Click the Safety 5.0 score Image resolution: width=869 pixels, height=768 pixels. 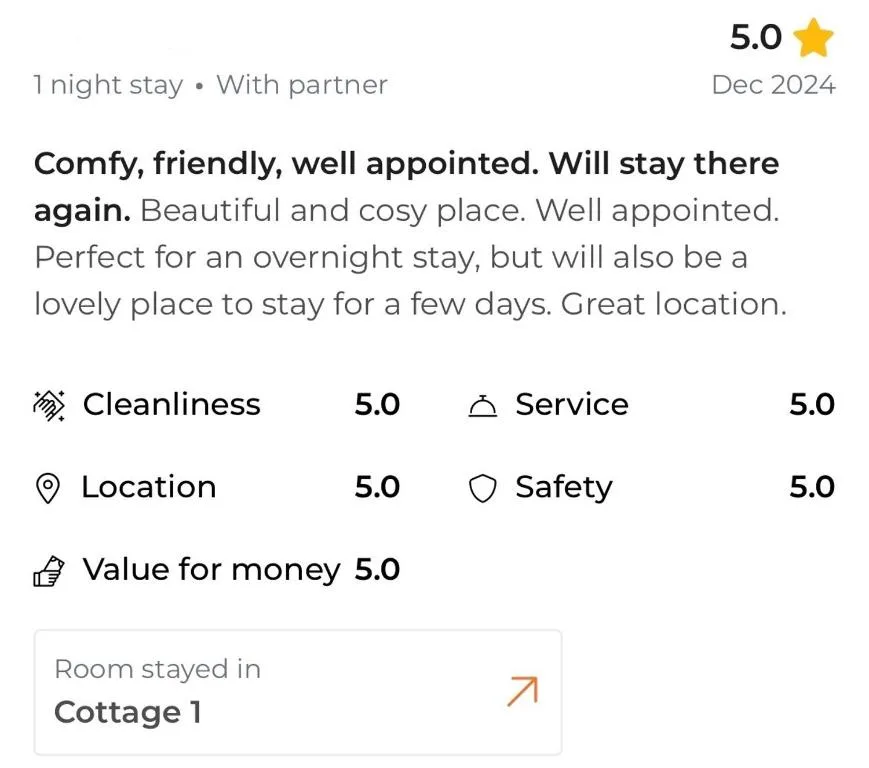pyautogui.click(x=814, y=488)
